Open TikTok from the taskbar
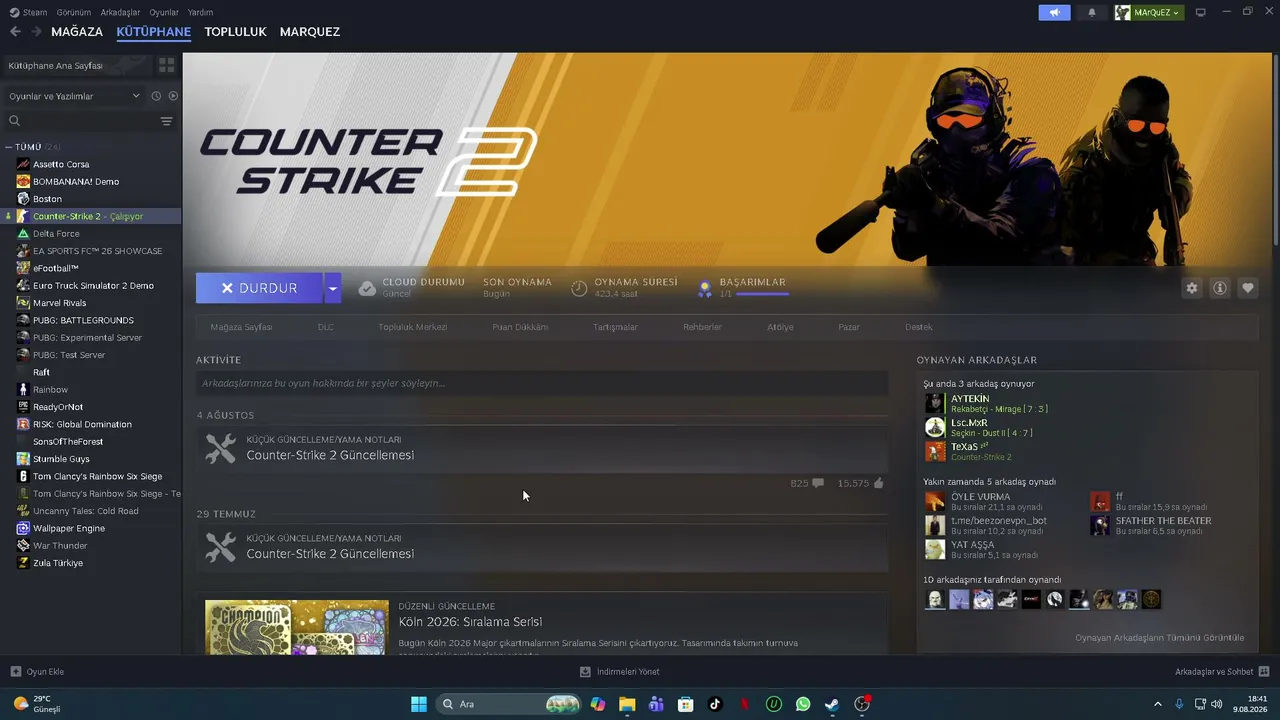1280x720 pixels. click(x=715, y=704)
